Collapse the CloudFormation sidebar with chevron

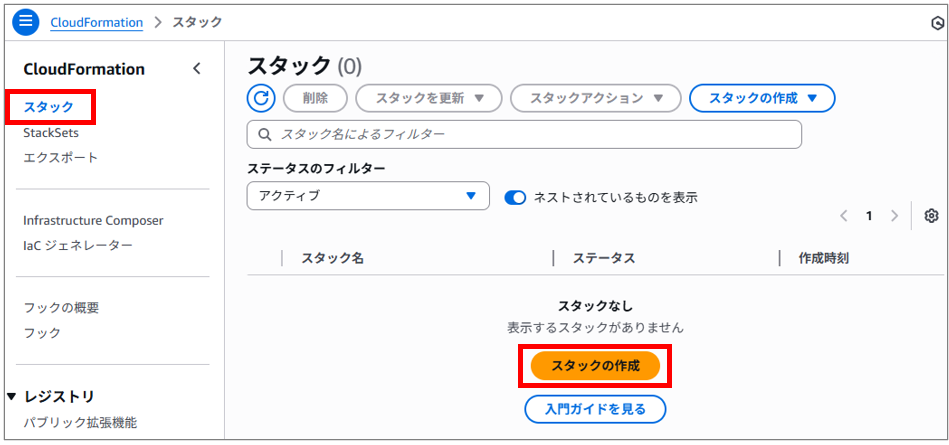(x=196, y=69)
